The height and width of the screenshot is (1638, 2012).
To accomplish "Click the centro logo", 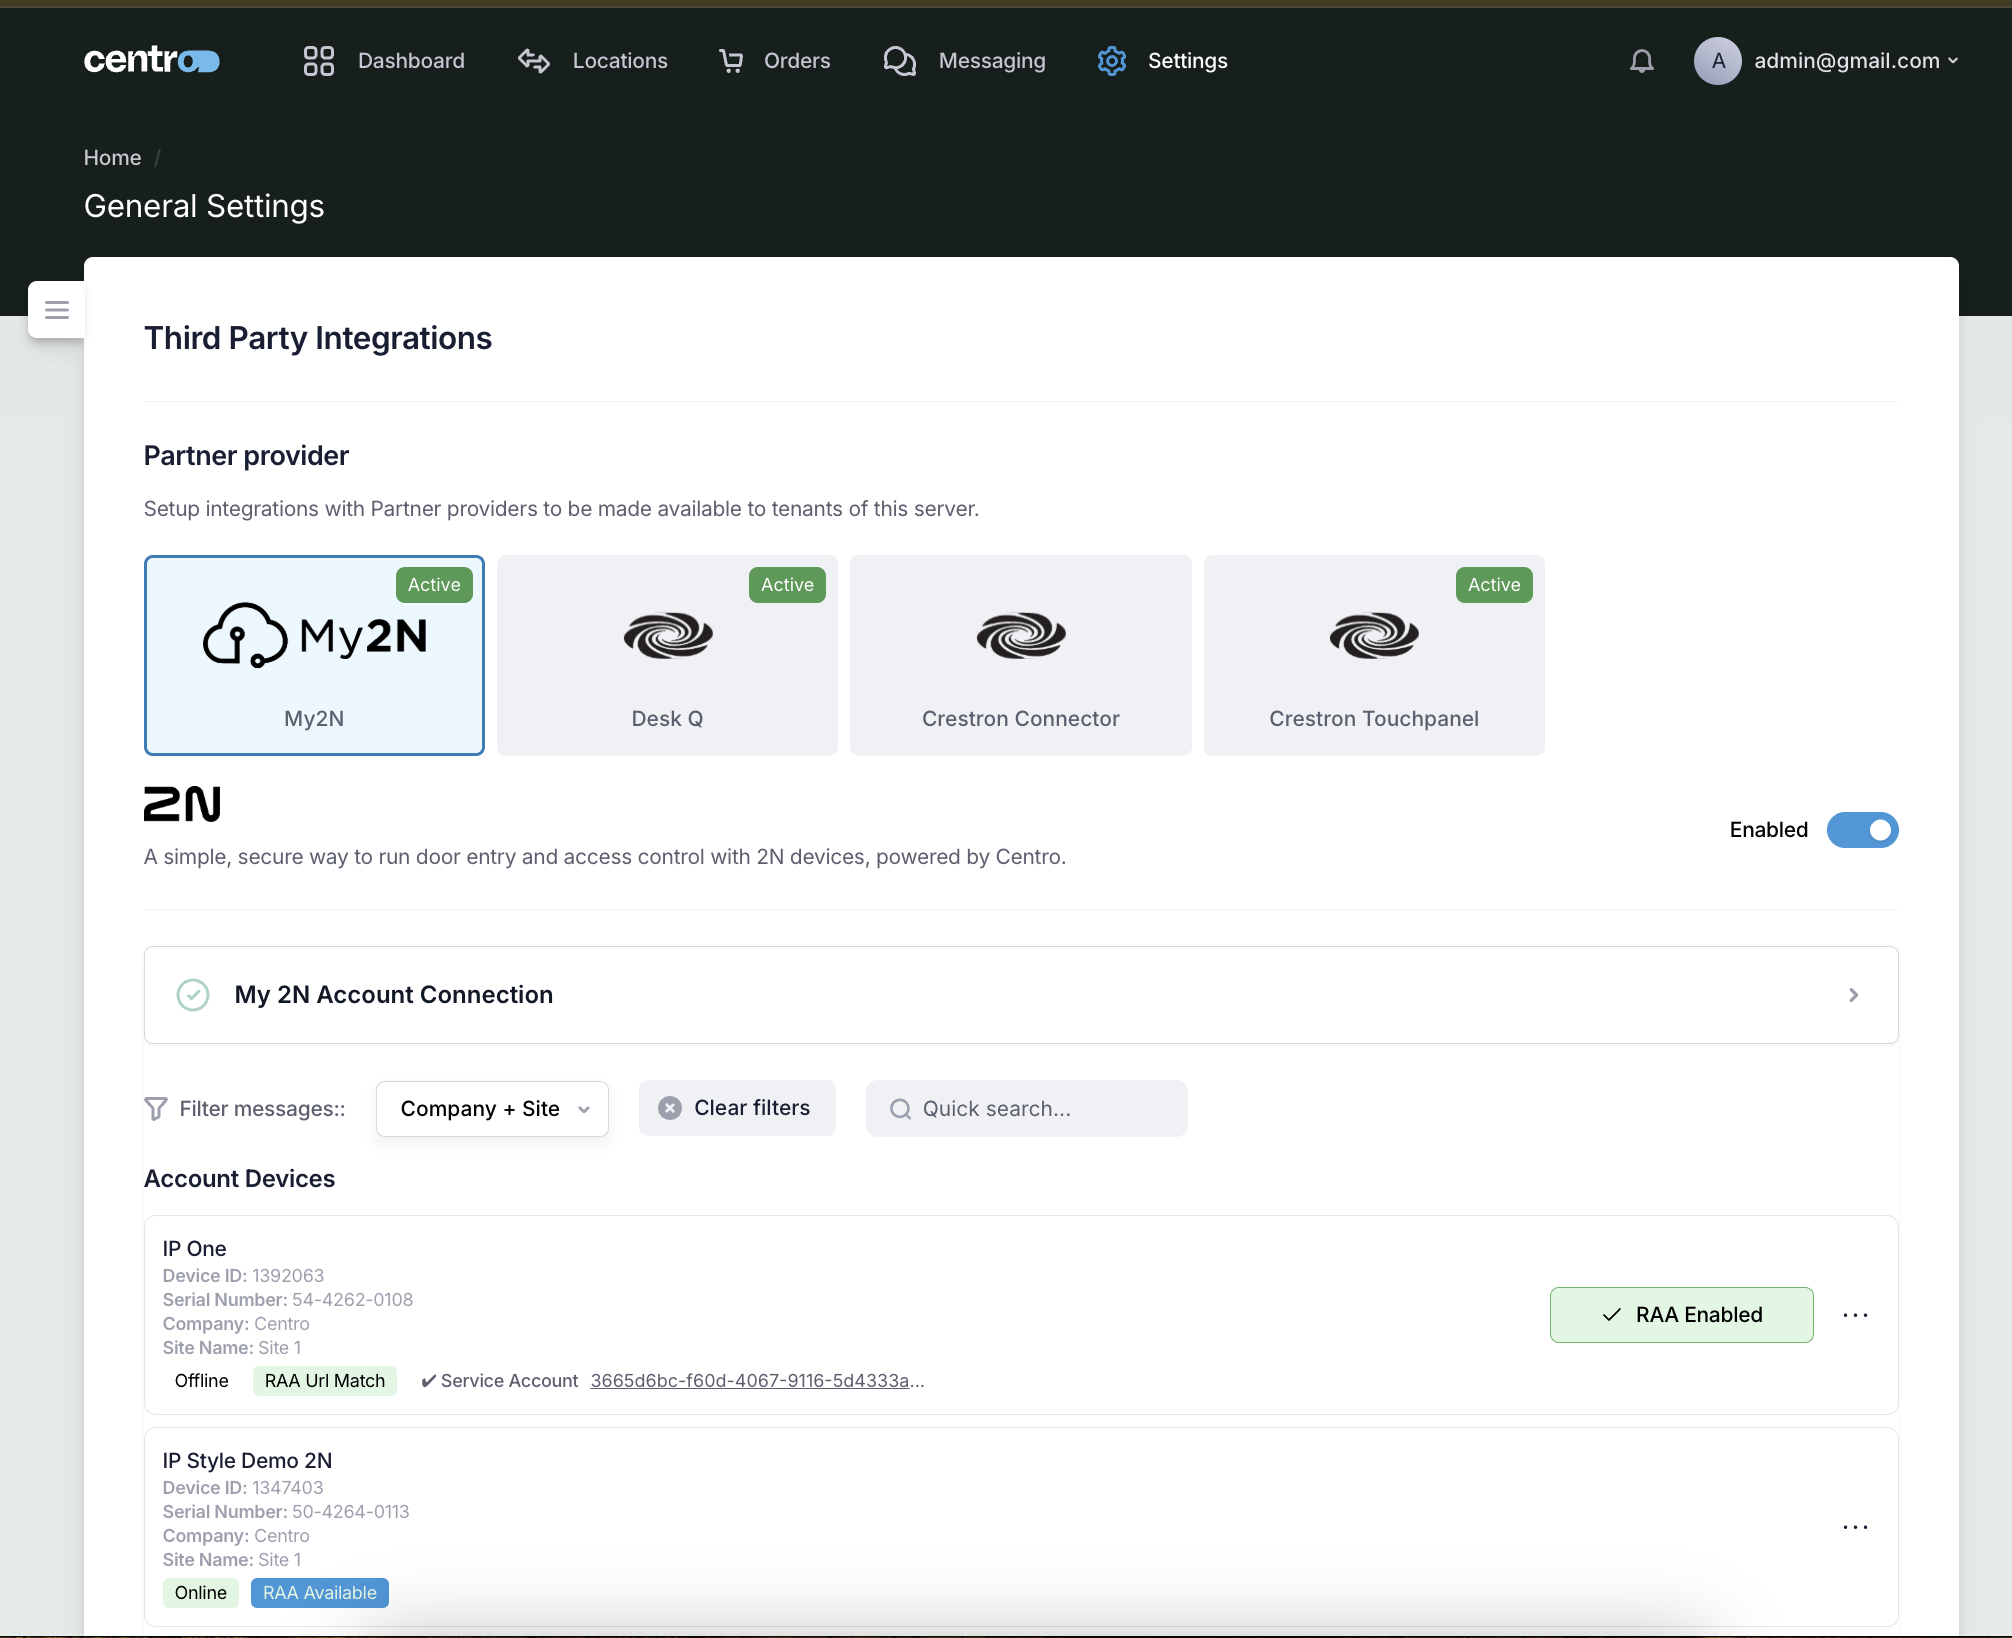I will tap(151, 61).
